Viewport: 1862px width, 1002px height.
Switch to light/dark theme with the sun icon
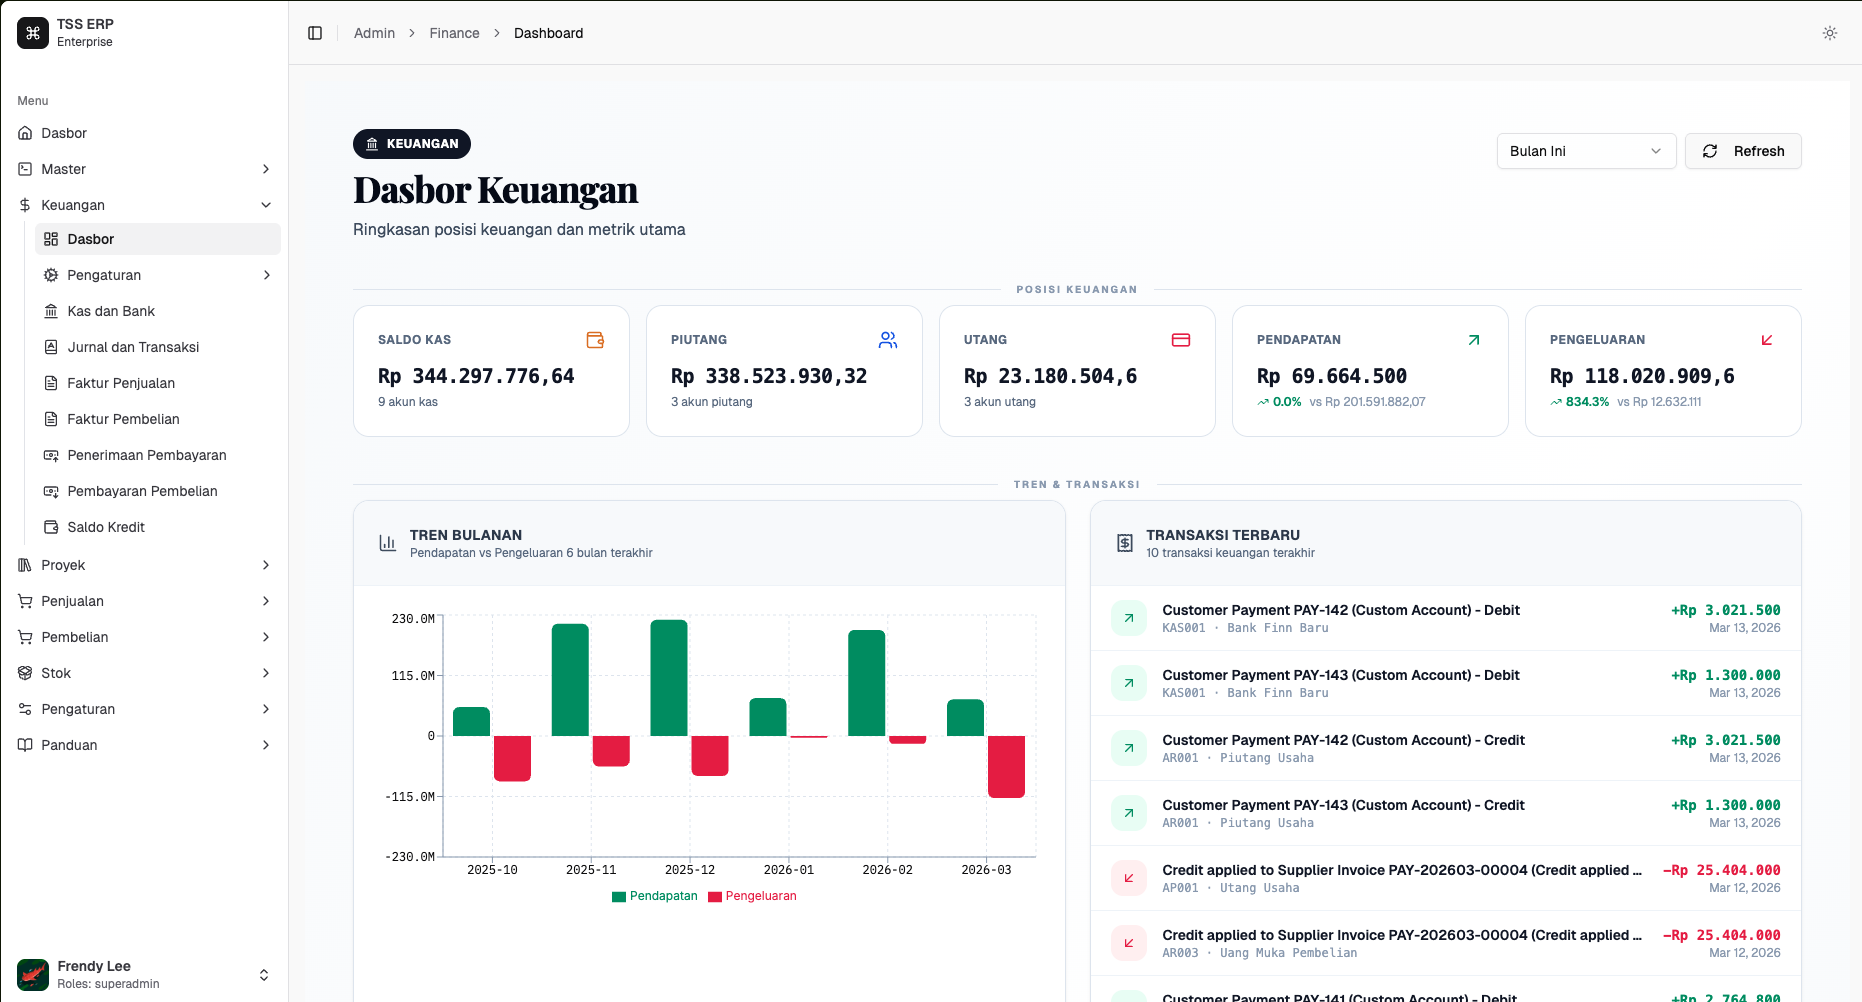click(1830, 32)
